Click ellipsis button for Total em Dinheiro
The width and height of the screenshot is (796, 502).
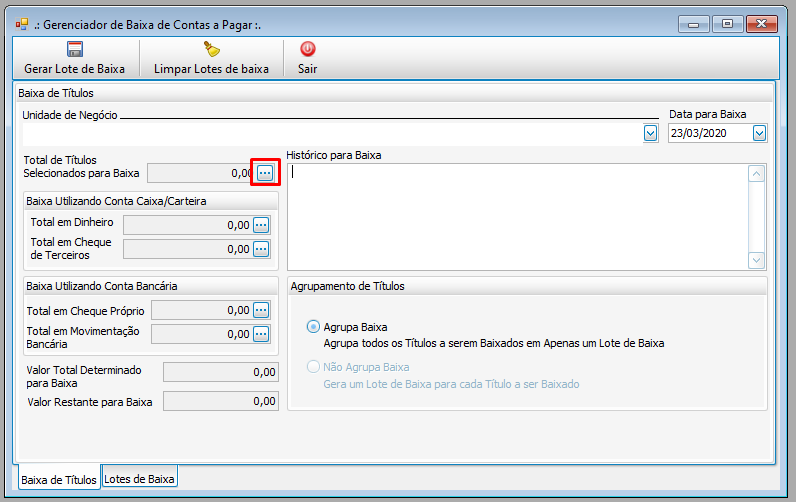261,225
